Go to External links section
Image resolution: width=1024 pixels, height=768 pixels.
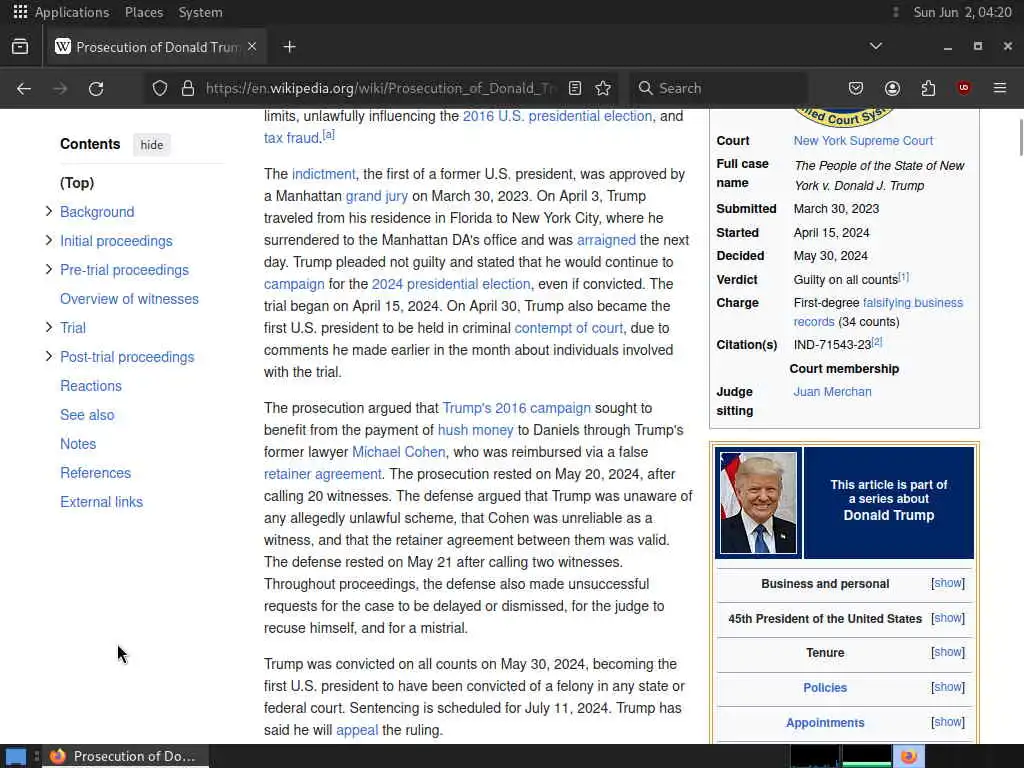pyautogui.click(x=101, y=502)
